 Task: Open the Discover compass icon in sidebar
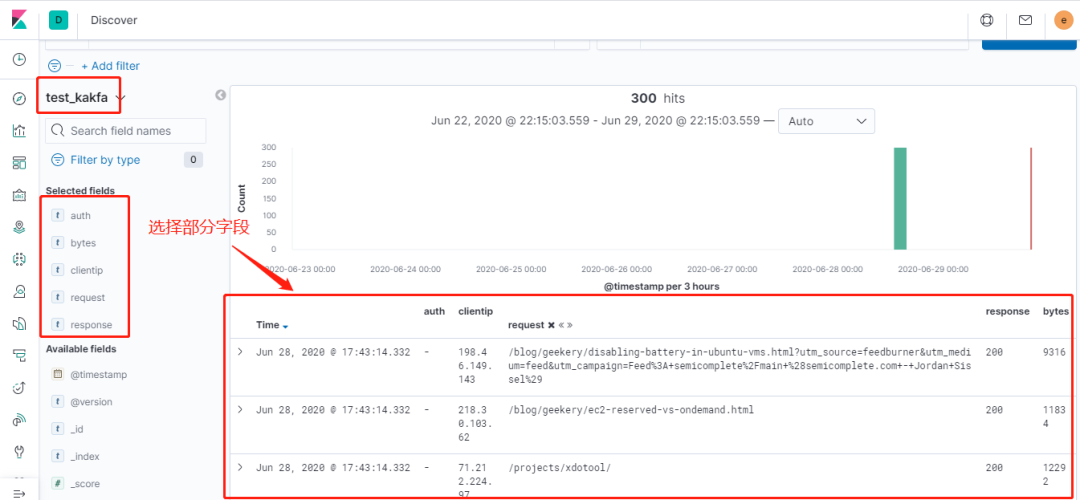coord(19,98)
